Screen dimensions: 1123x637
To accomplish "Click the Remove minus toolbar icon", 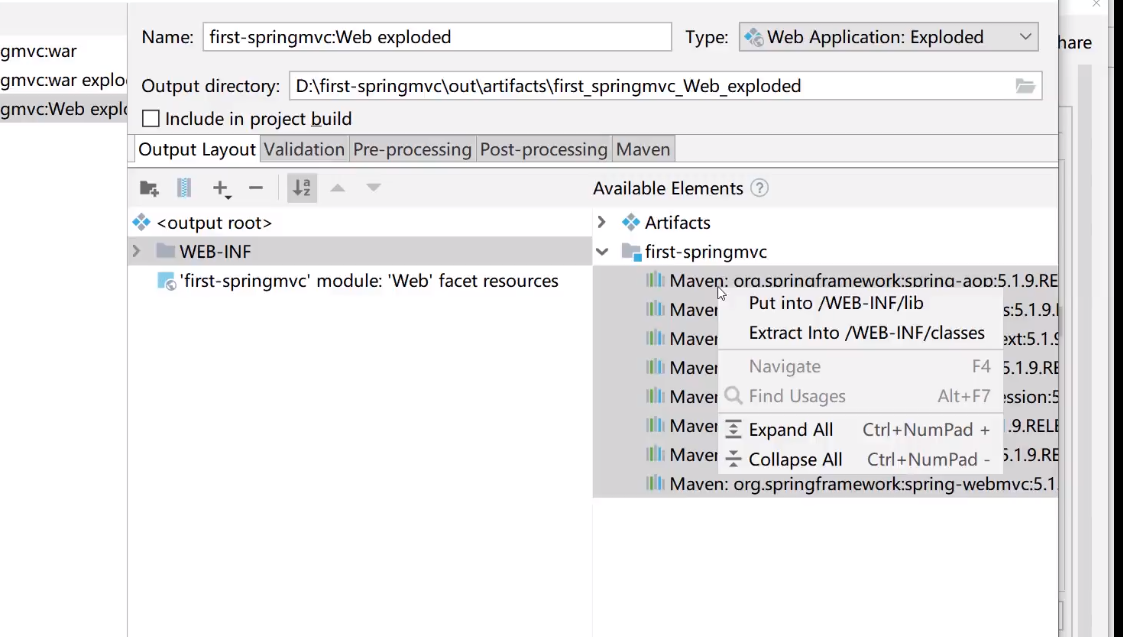I will (x=256, y=188).
